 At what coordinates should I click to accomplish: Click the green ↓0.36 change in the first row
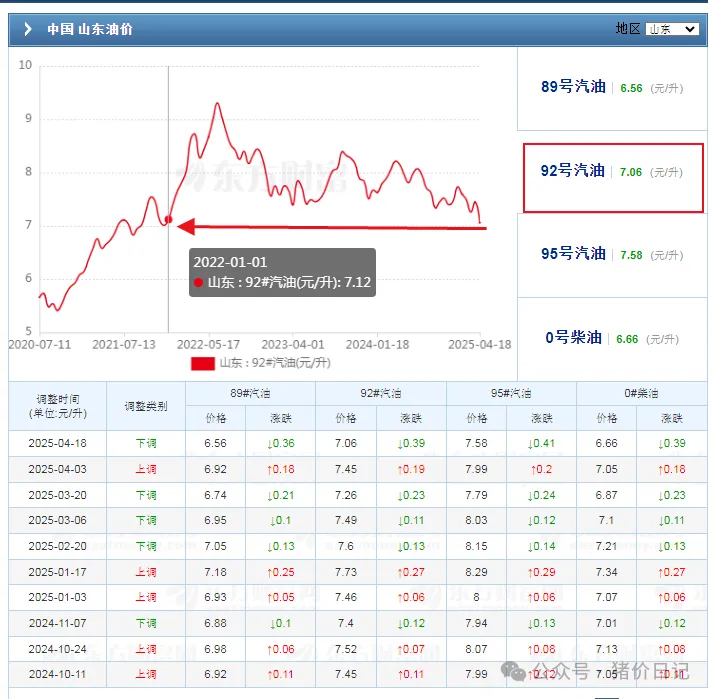281,443
